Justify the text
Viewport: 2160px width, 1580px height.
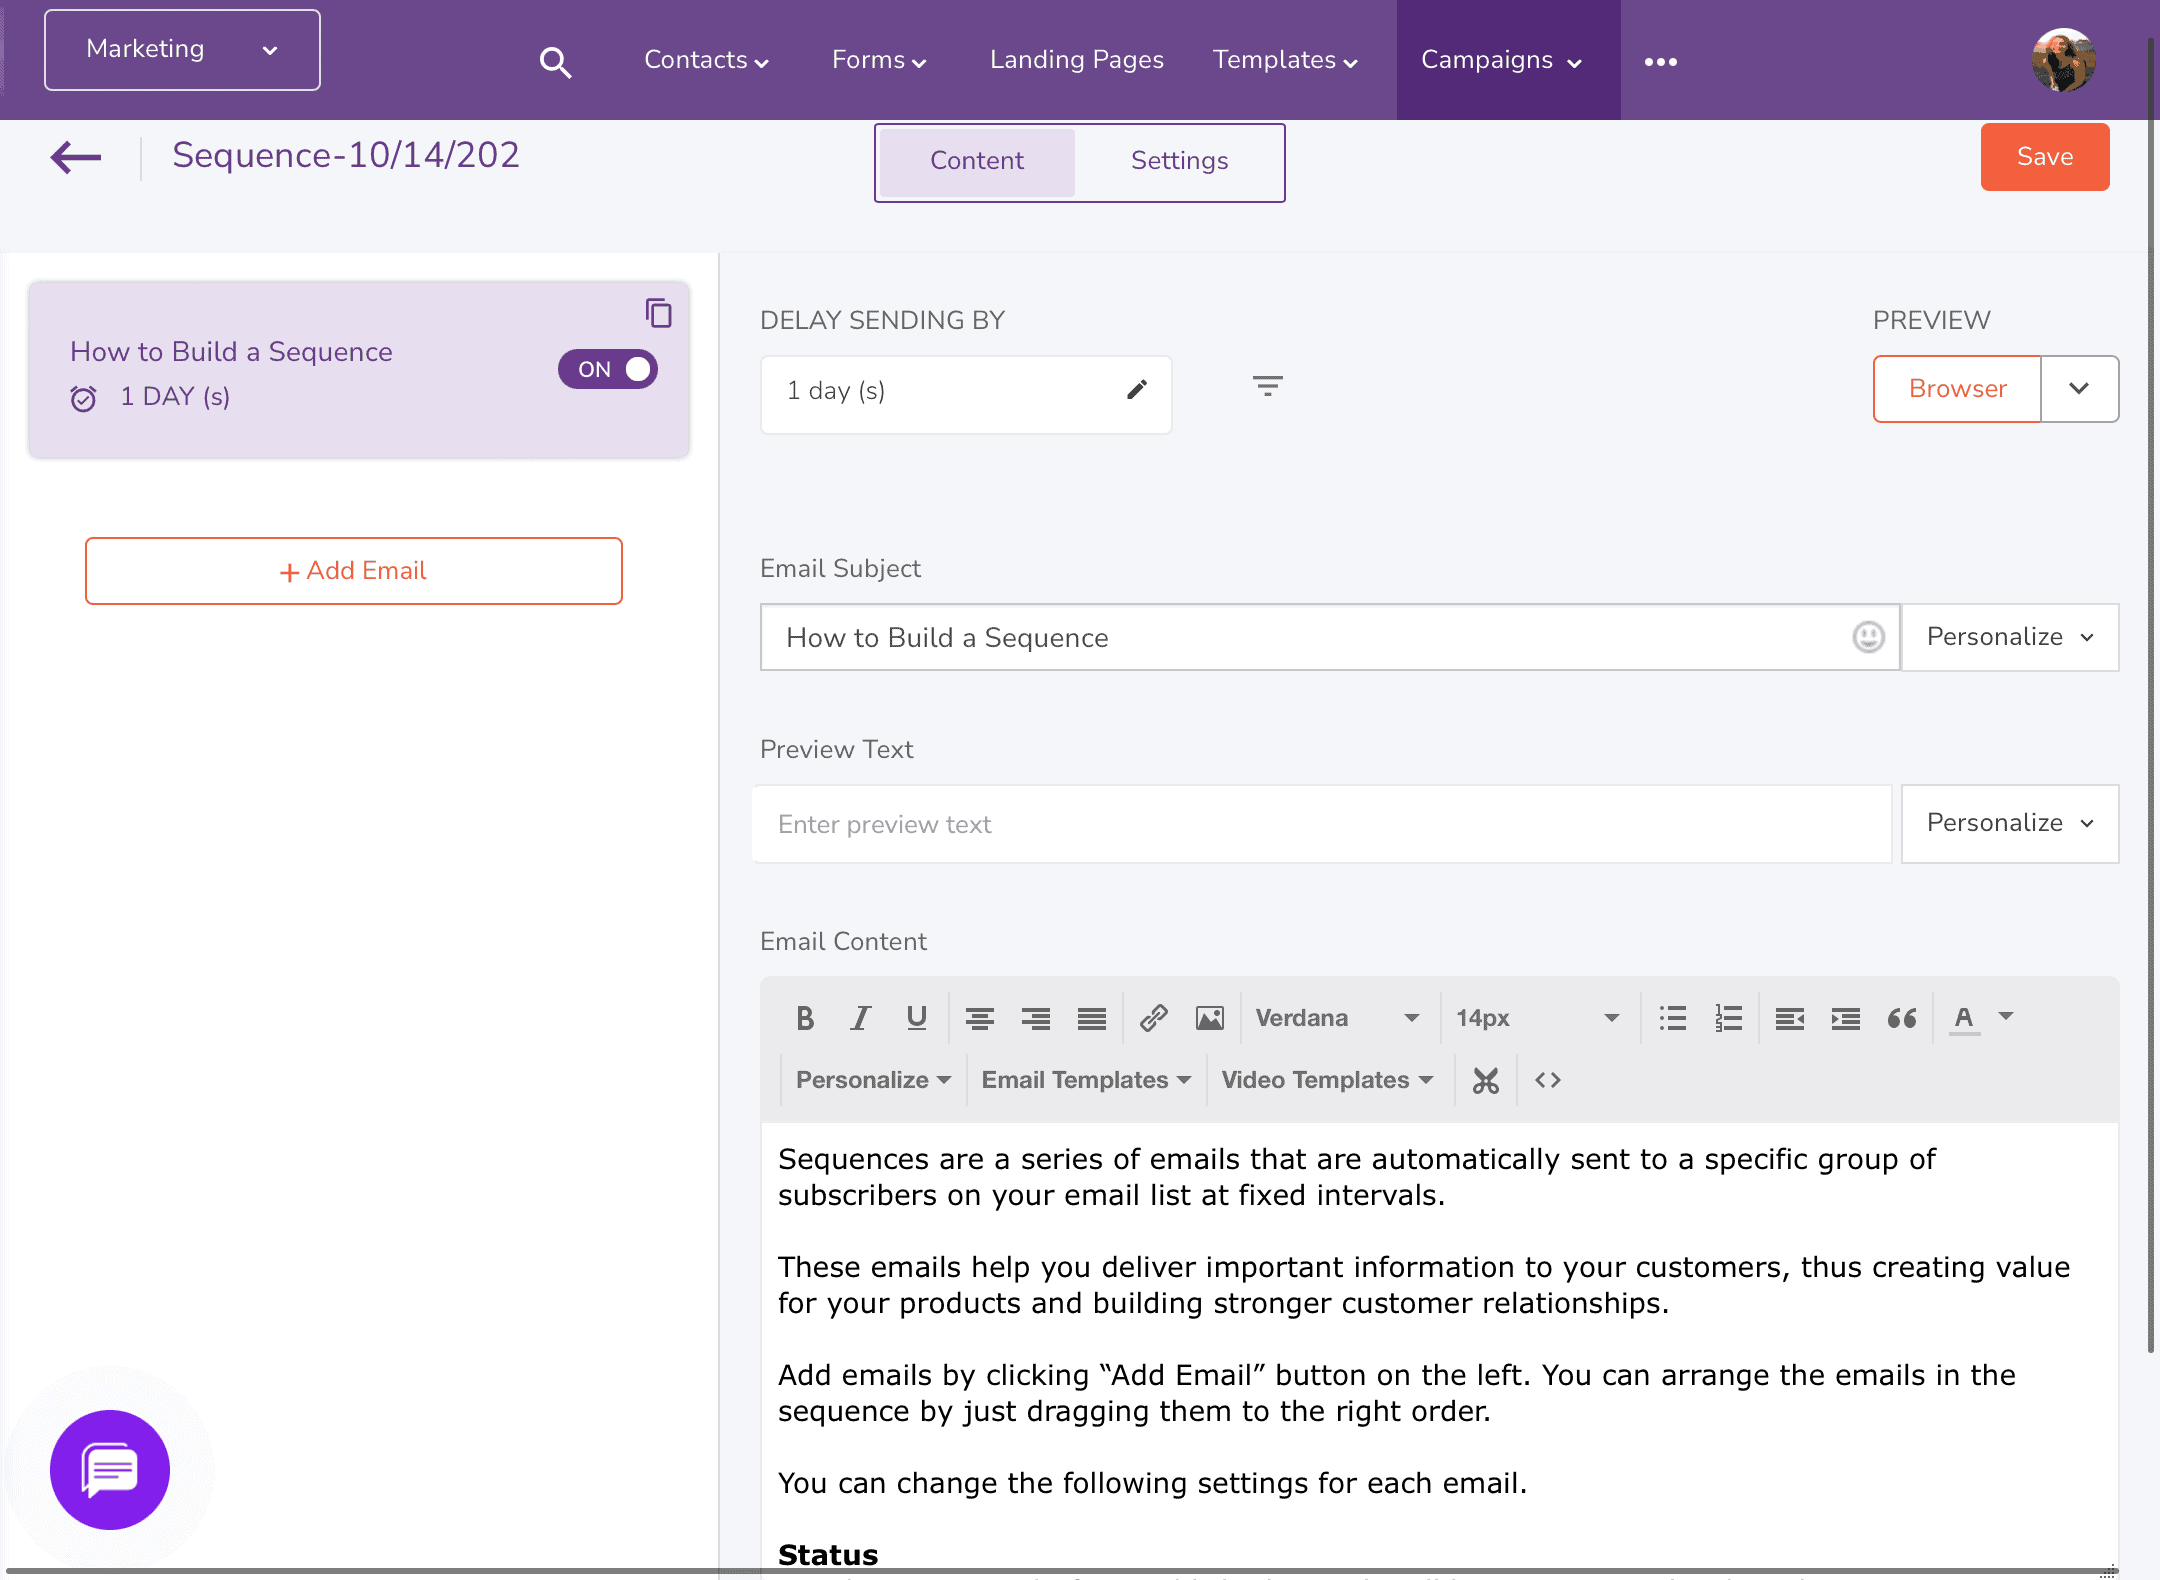tap(1091, 1018)
